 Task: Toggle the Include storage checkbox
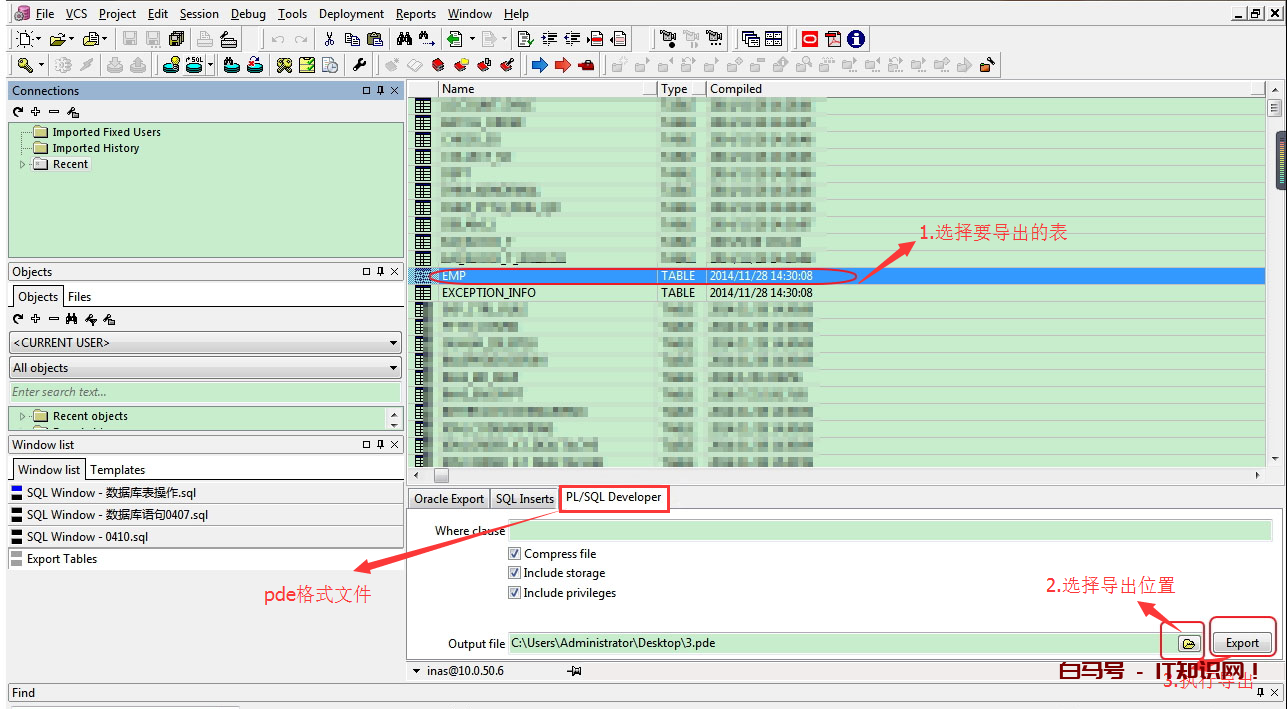click(x=515, y=573)
